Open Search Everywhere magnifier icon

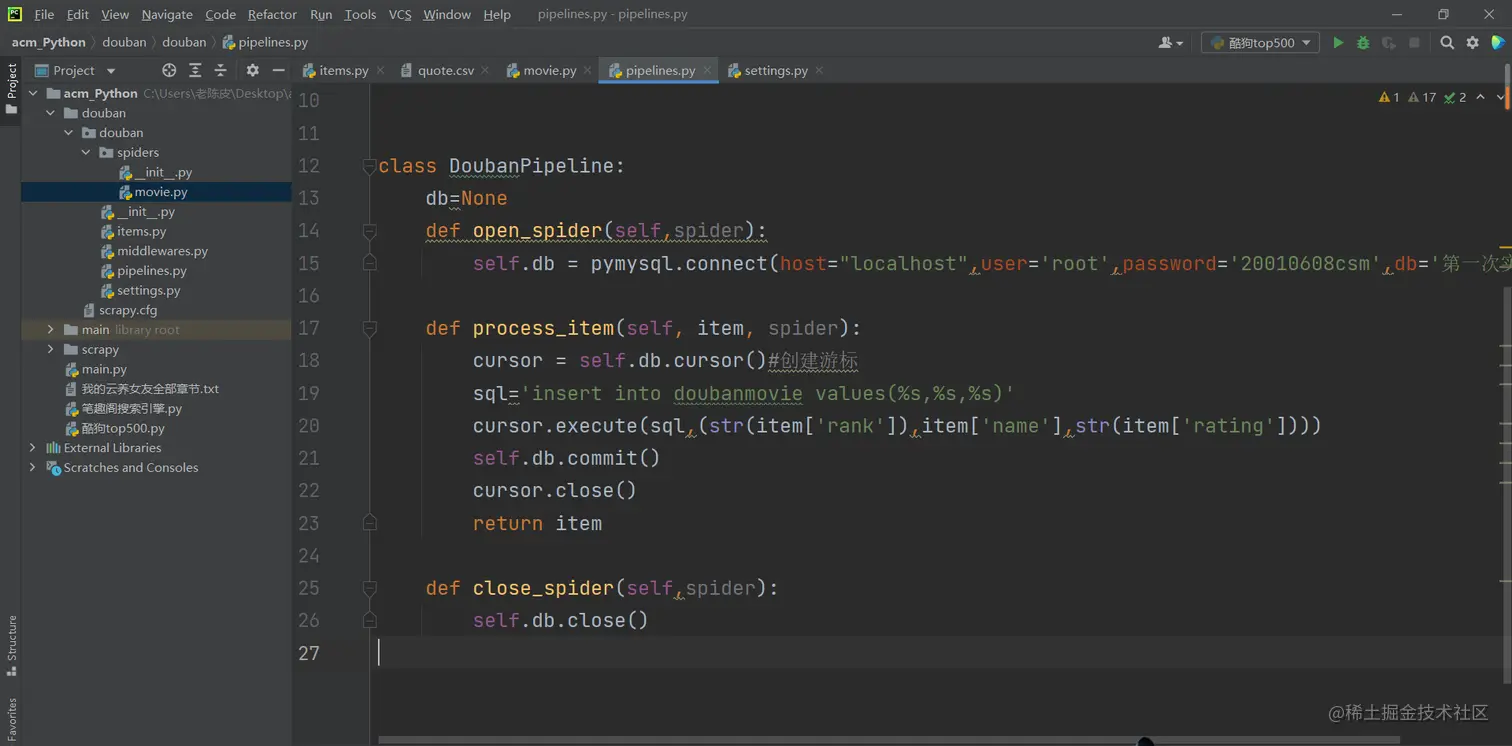pyautogui.click(x=1447, y=43)
